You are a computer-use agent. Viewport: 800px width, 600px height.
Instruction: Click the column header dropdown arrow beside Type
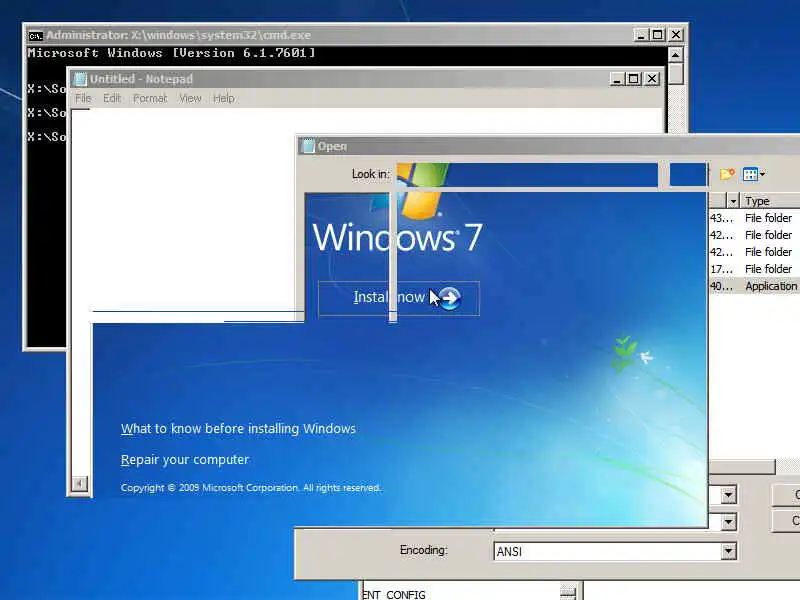733,201
